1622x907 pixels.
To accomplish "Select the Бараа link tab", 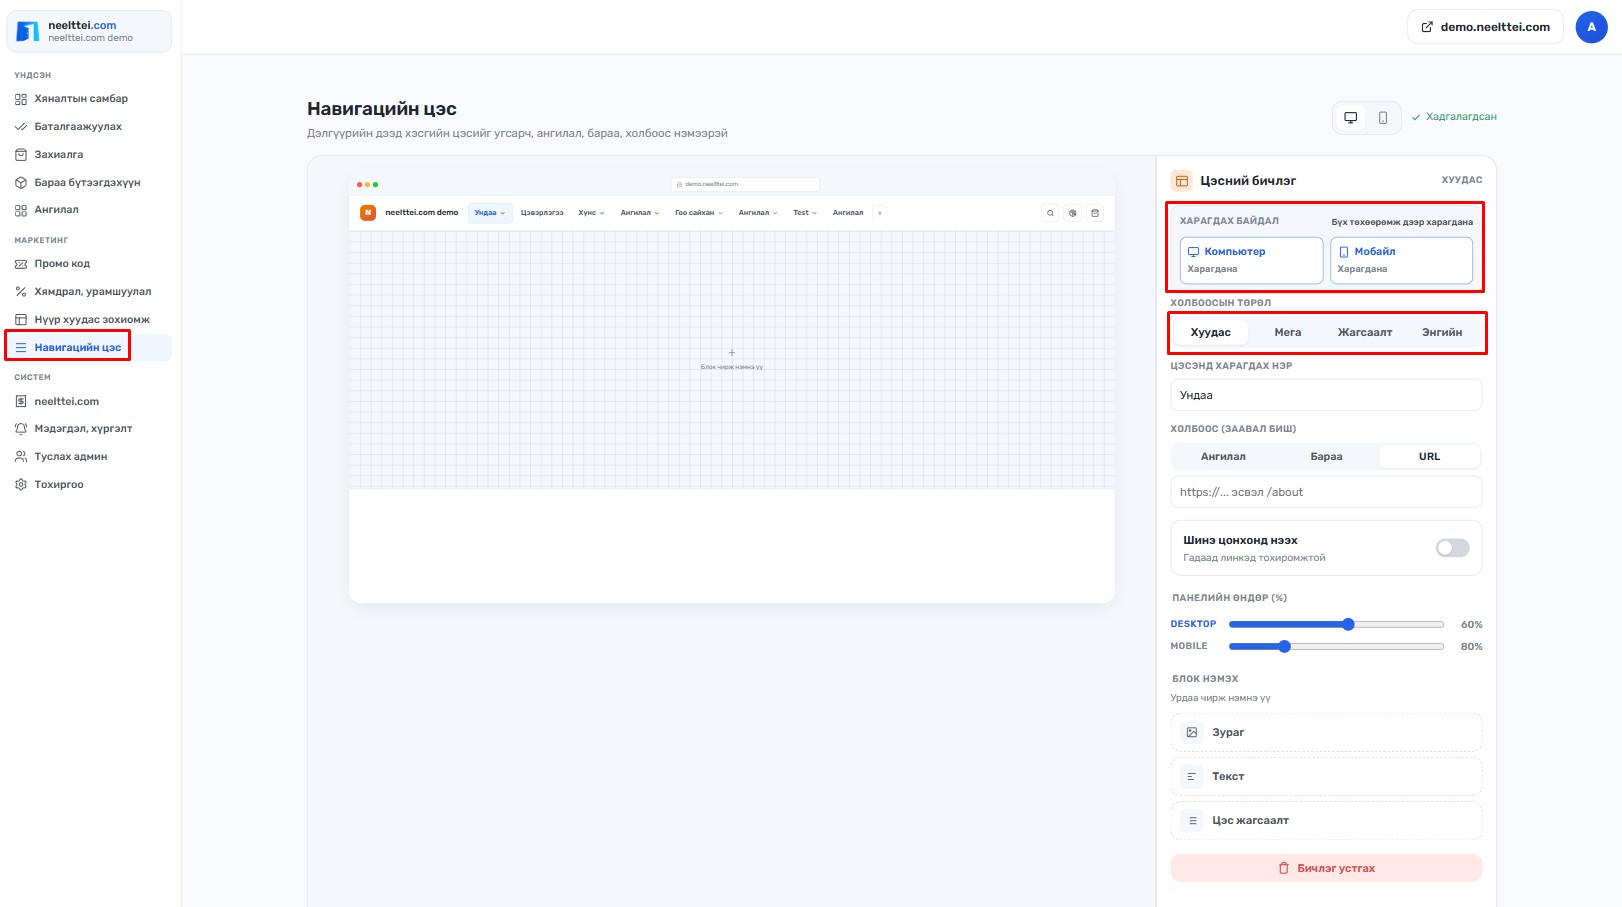I will coord(1326,456).
